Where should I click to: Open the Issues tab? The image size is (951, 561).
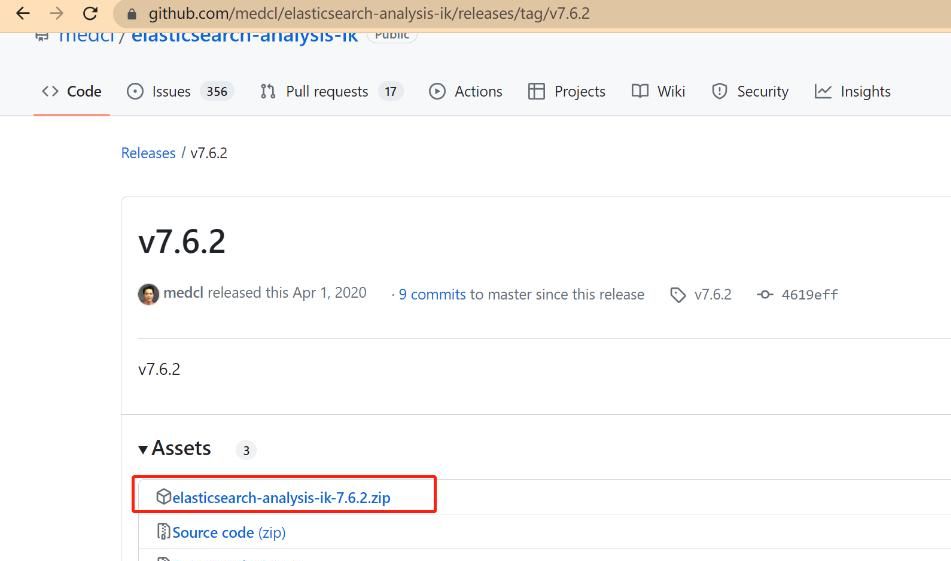(180, 92)
